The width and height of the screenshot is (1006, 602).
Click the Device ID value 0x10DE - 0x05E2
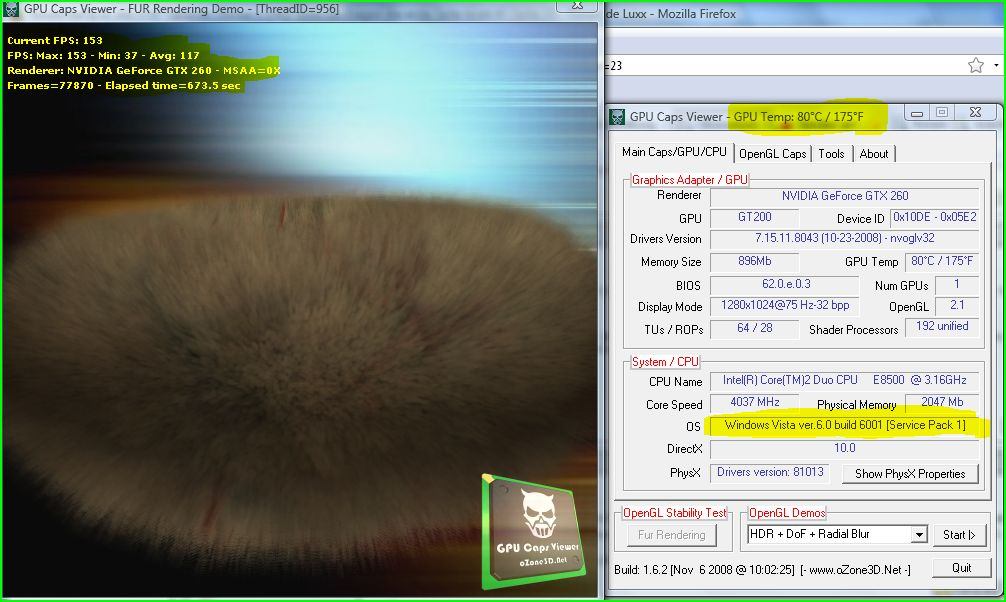[x=935, y=218]
